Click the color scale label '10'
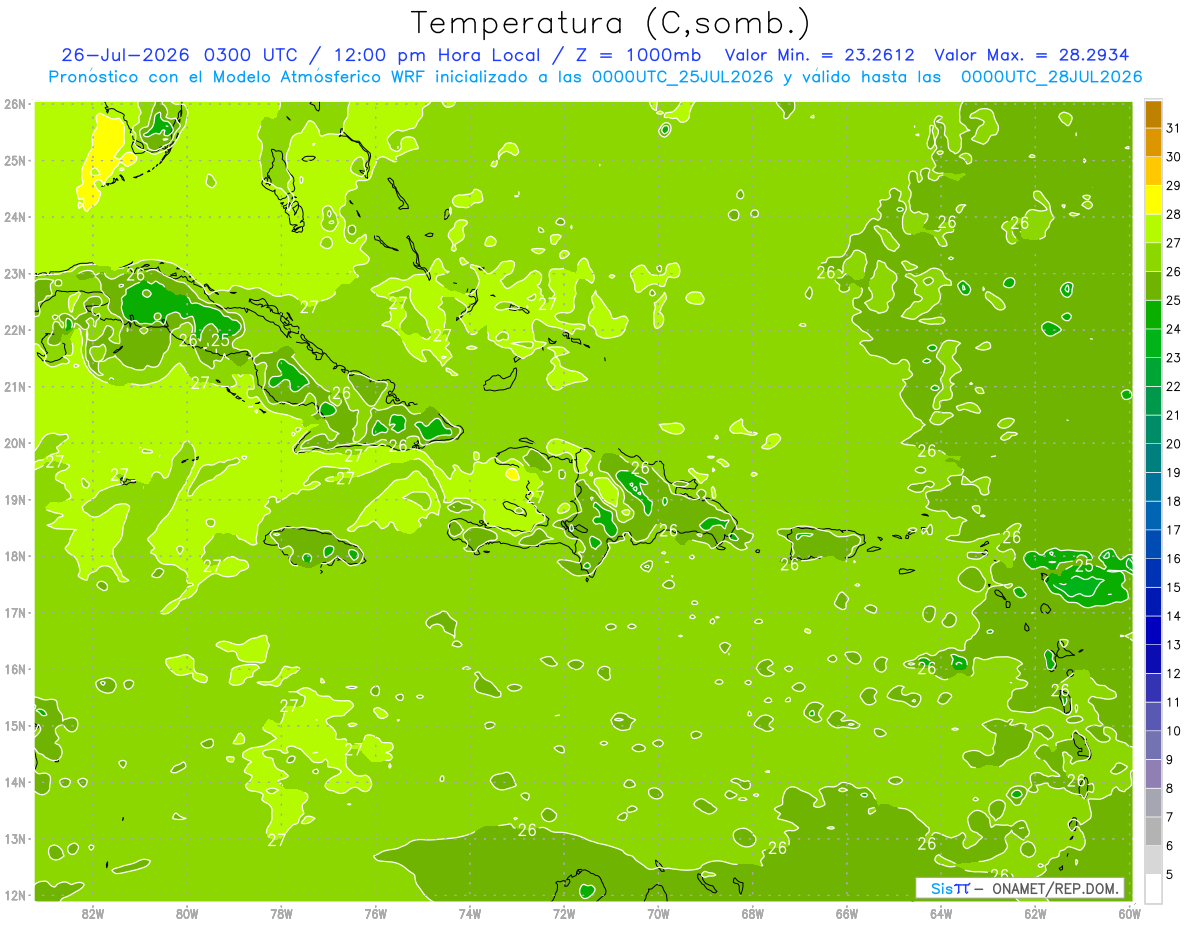Viewport: 1200px width, 927px height. pos(1173,731)
